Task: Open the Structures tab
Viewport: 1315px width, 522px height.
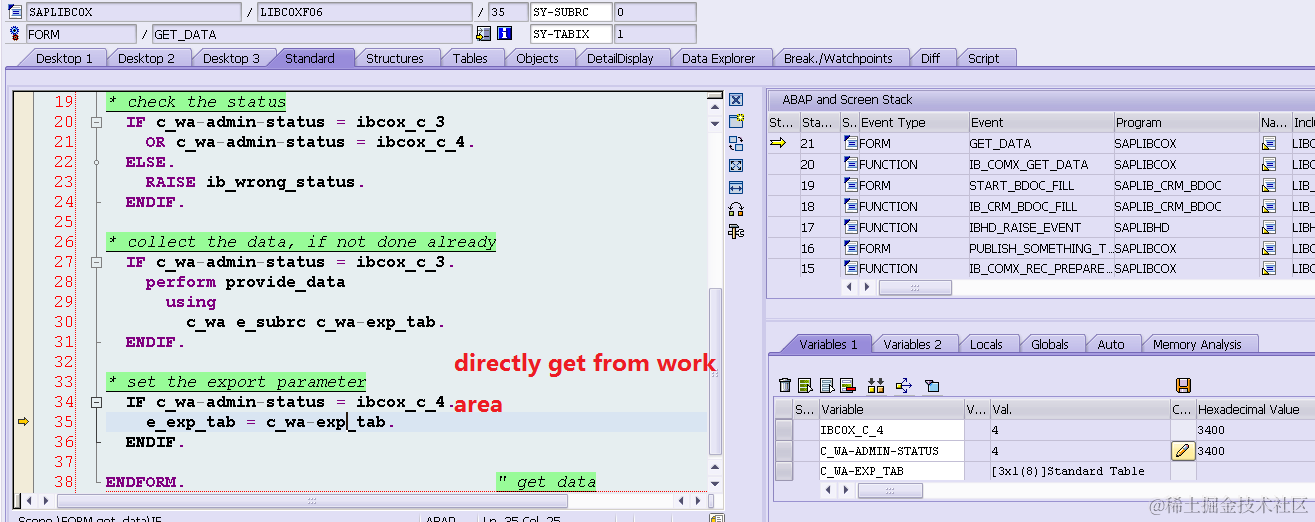Action: click(394, 58)
